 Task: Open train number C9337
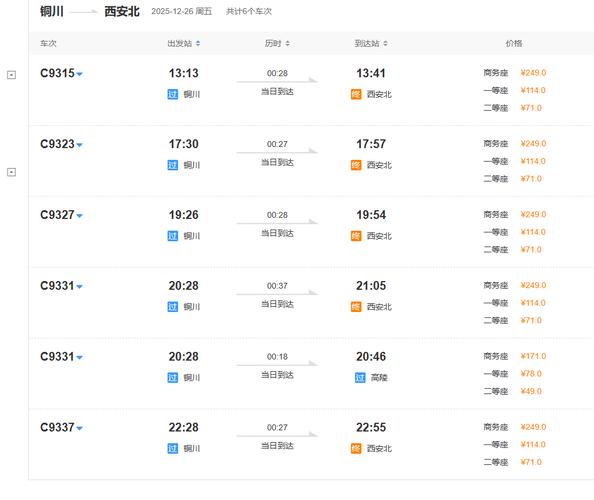pos(57,427)
